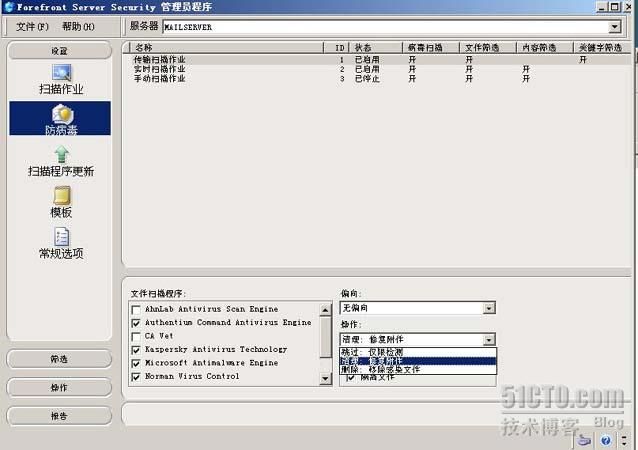
Task: Open the 操作 action dropdown arrow
Action: tap(489, 339)
